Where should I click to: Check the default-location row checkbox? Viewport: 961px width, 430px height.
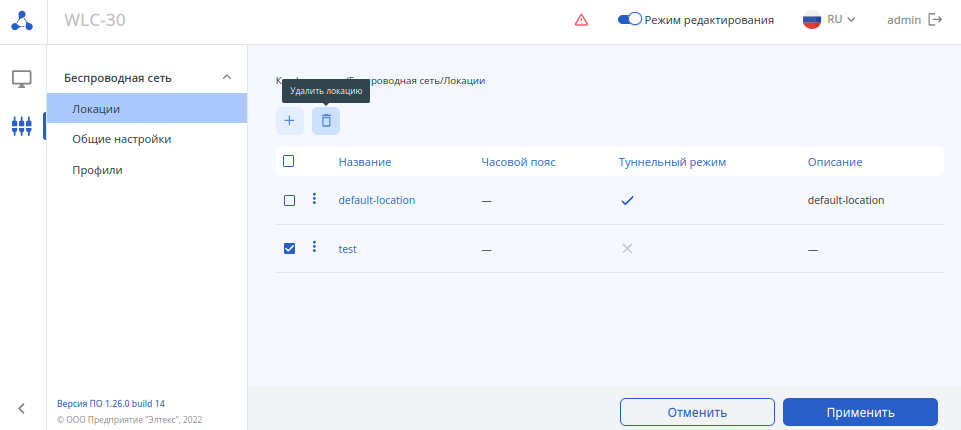coord(289,200)
